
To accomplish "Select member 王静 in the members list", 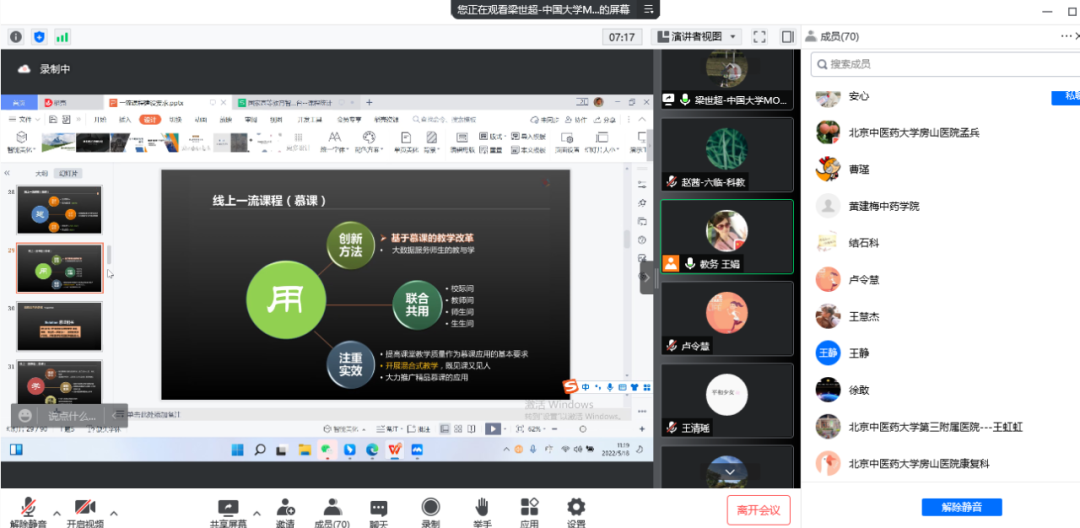I will pyautogui.click(x=858, y=352).
